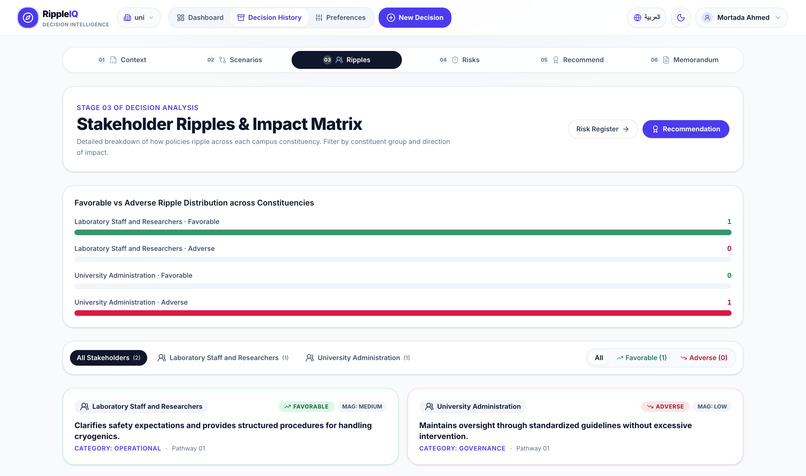
Task: Click the plus icon in New Decision
Action: coord(391,17)
